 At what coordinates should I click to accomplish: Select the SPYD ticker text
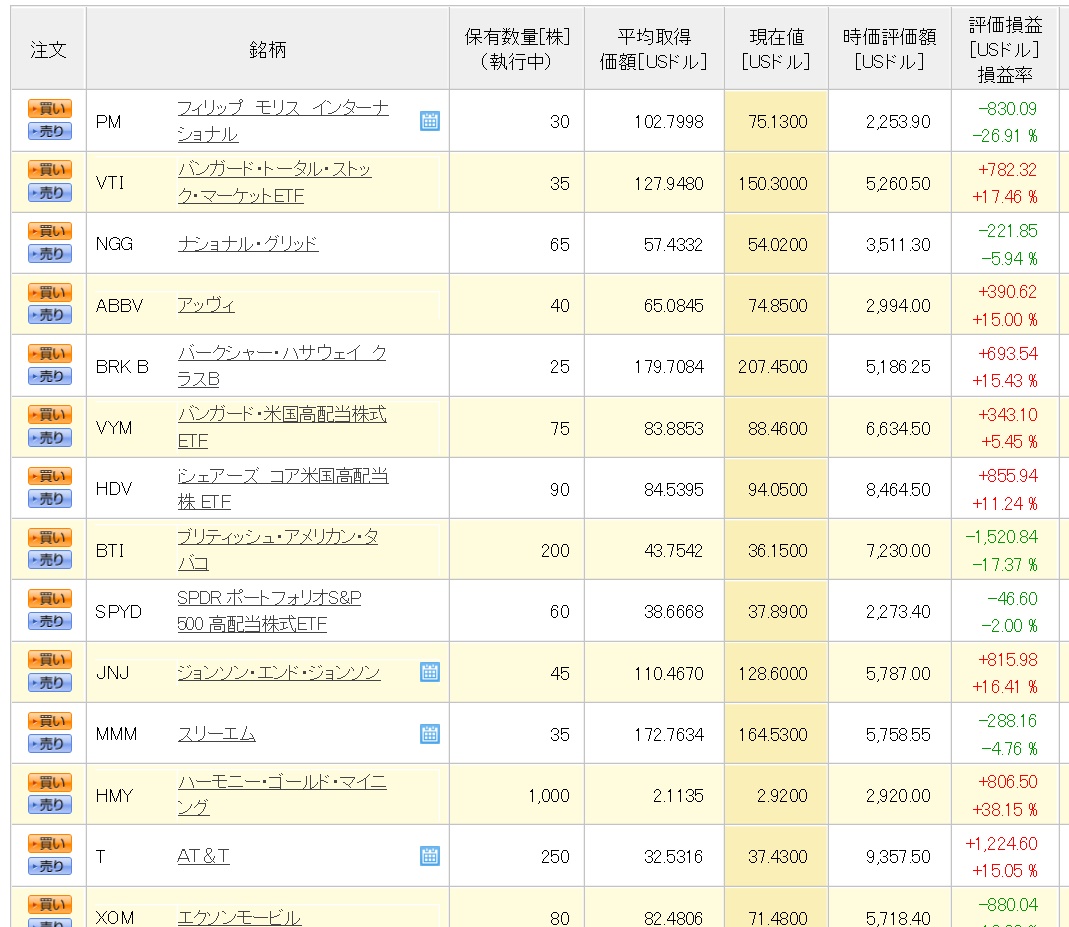(x=118, y=611)
